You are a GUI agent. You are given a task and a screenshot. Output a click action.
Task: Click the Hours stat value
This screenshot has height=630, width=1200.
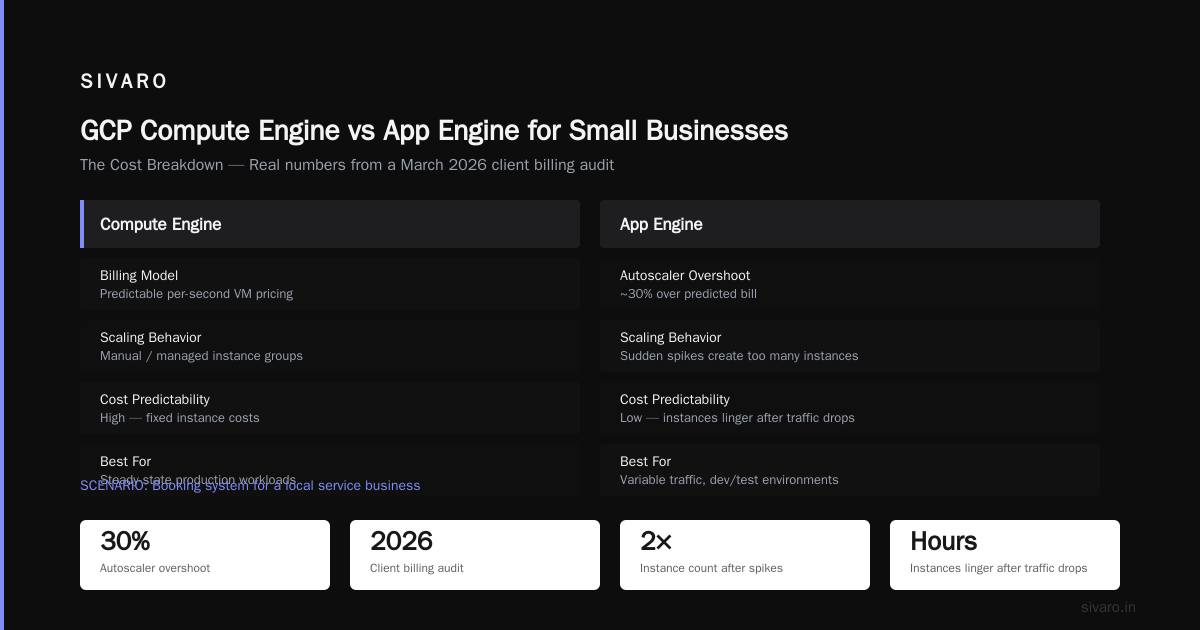943,541
